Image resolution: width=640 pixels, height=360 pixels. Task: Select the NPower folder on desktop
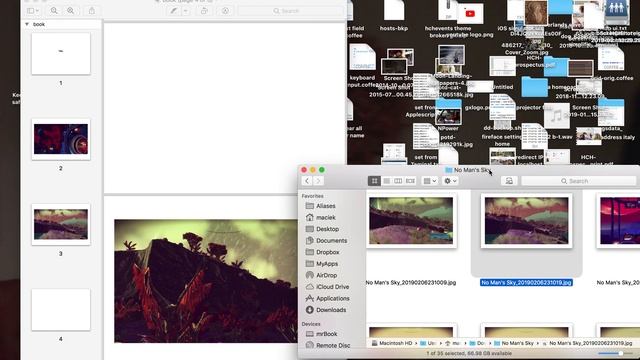click(x=448, y=116)
